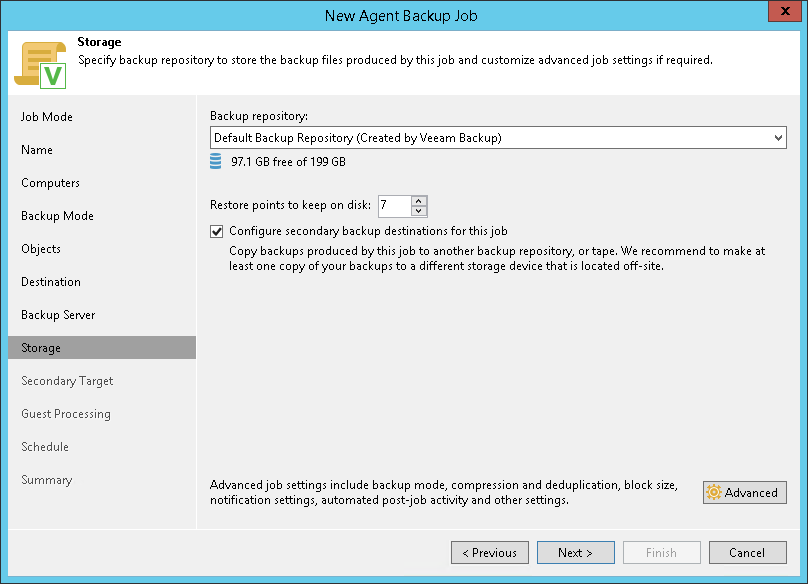Image resolution: width=808 pixels, height=584 pixels.
Task: Select the Objects step in sidebar
Action: pos(41,249)
